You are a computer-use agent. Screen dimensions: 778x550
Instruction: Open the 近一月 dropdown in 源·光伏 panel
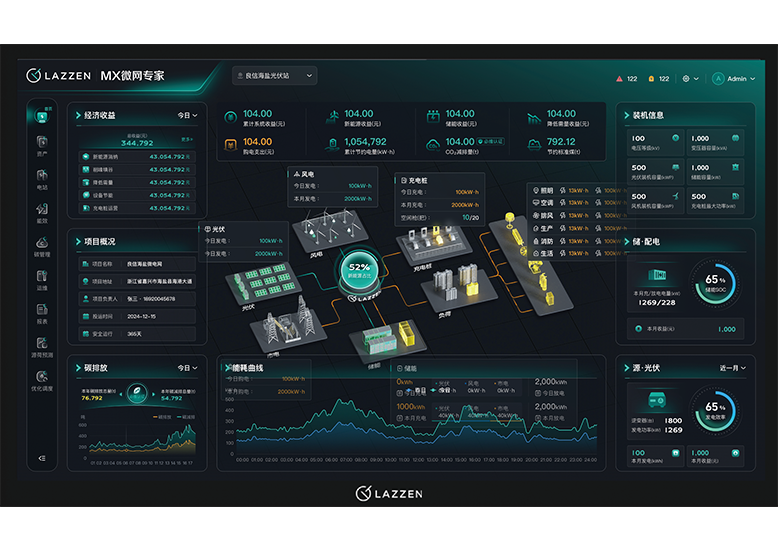733,368
